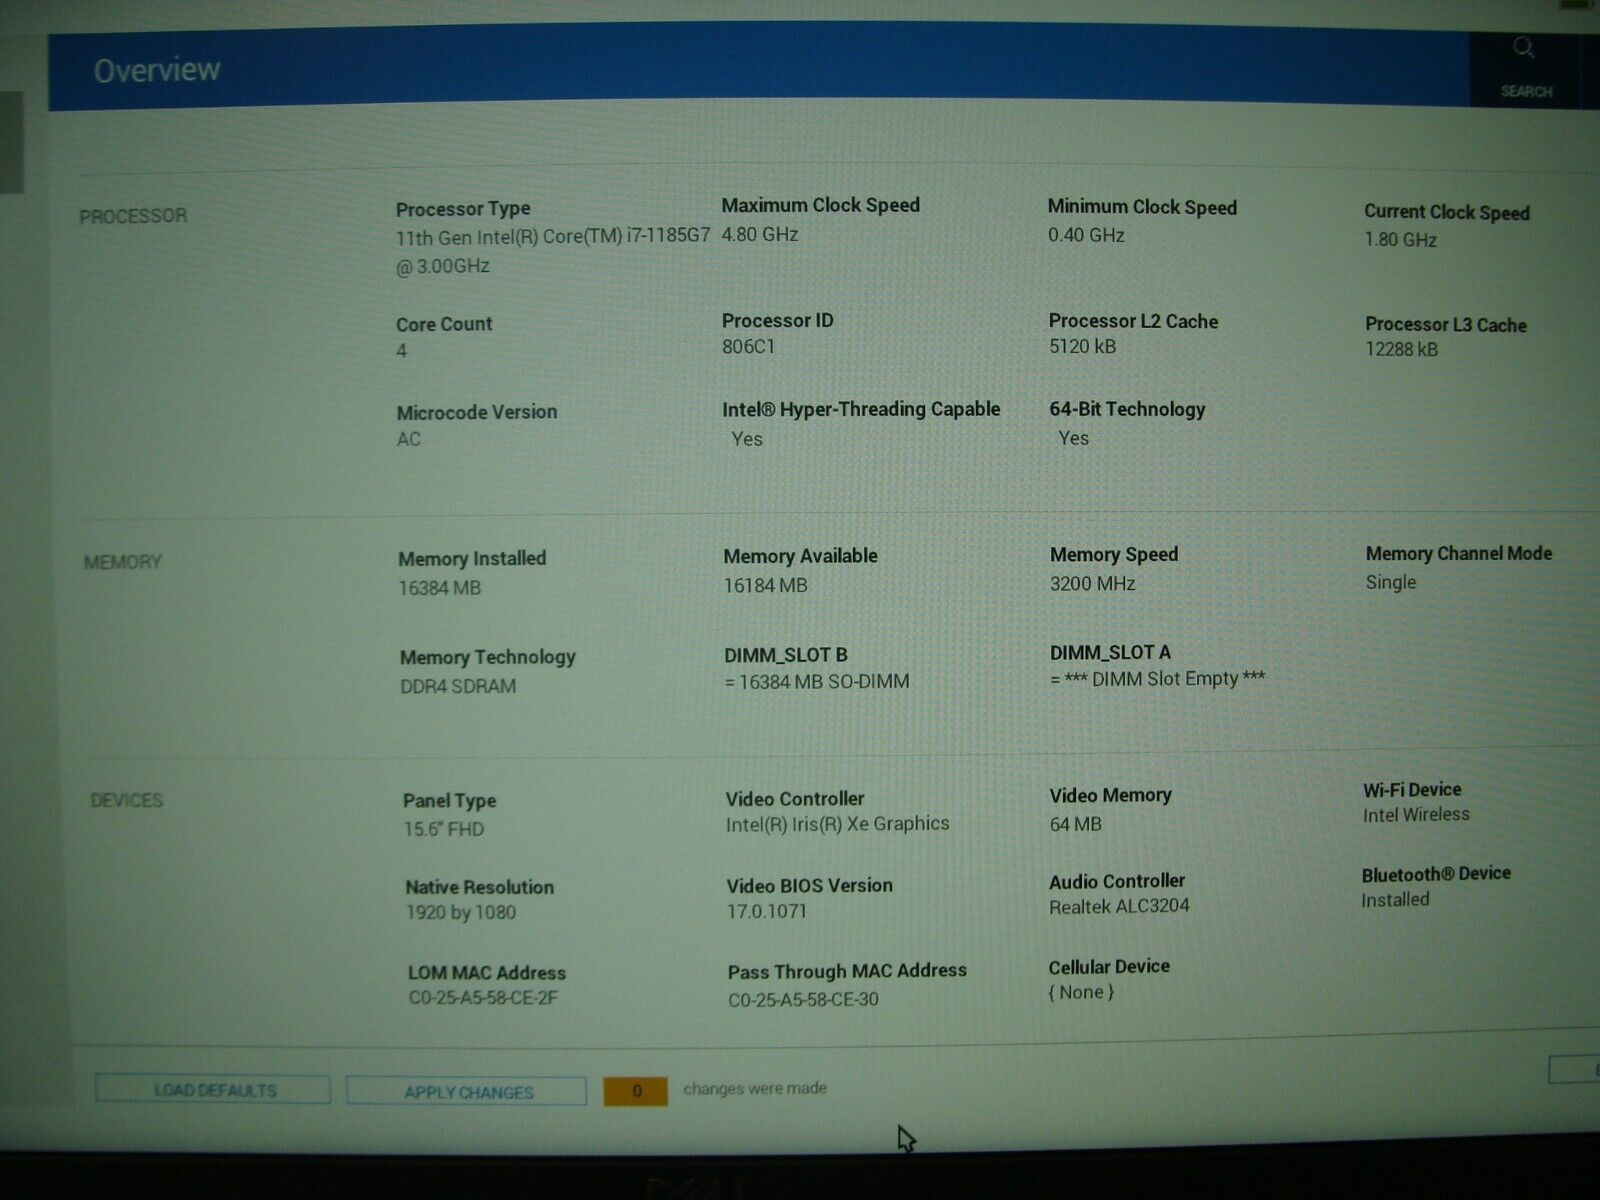
Task: Select the Memory Speed value 3200 MHz
Action: point(1092,583)
